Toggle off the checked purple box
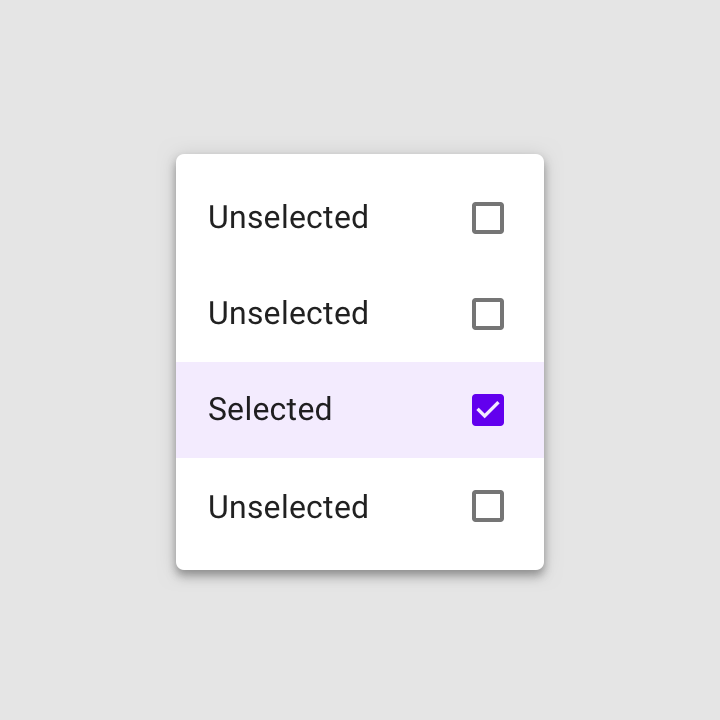720x720 pixels. (488, 410)
